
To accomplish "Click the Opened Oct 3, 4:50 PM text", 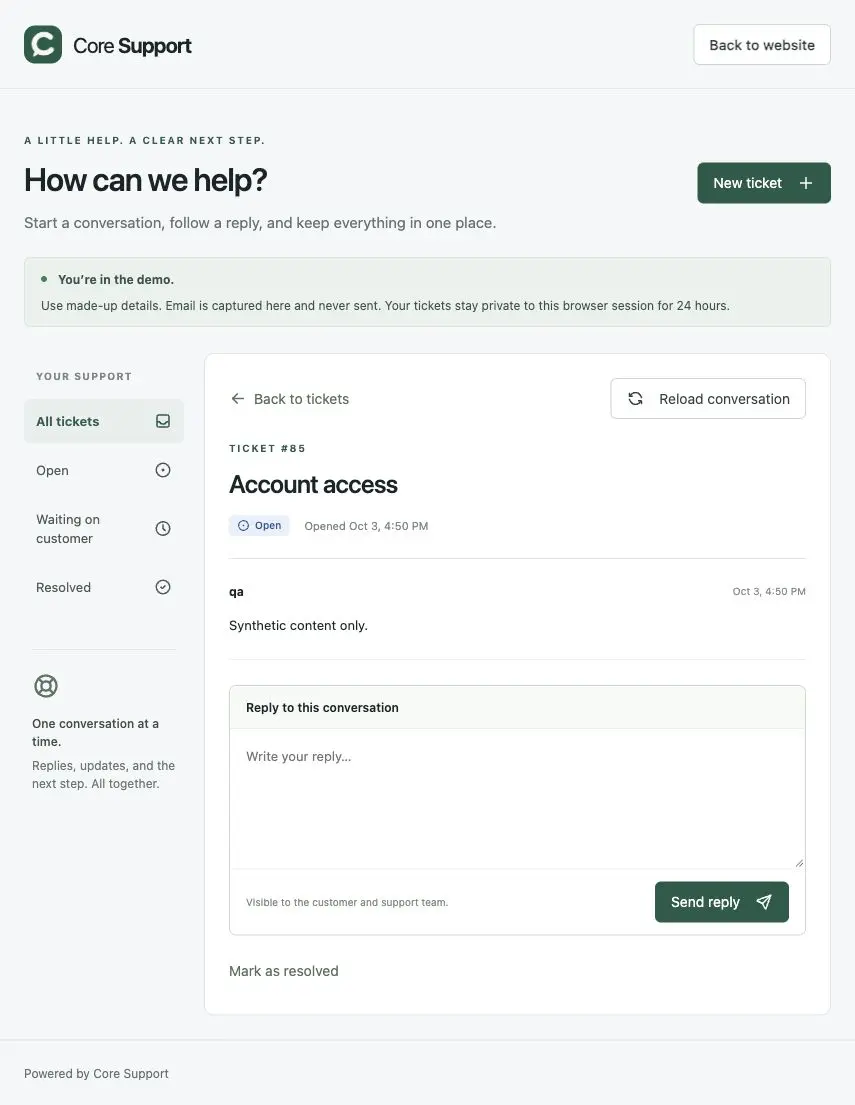I will coord(367,526).
